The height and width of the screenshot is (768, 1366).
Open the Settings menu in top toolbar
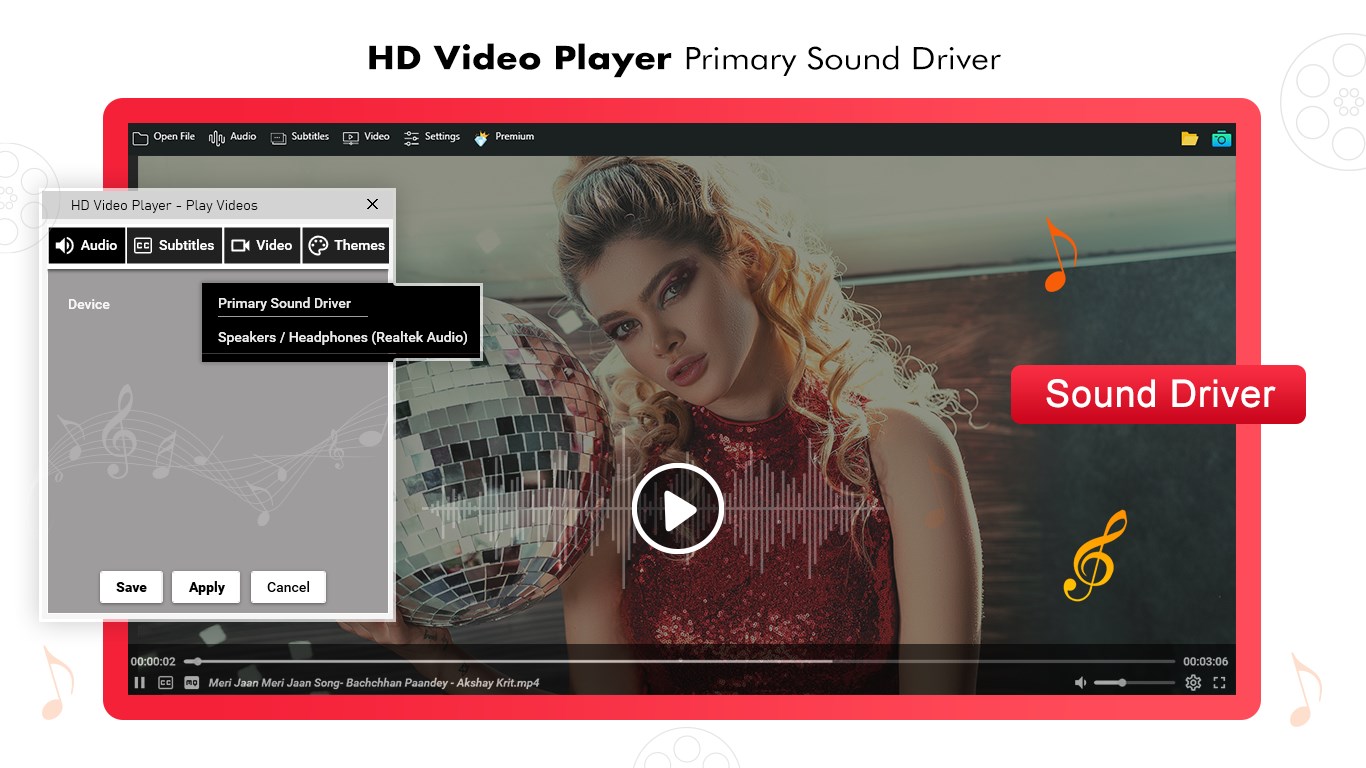(x=432, y=137)
